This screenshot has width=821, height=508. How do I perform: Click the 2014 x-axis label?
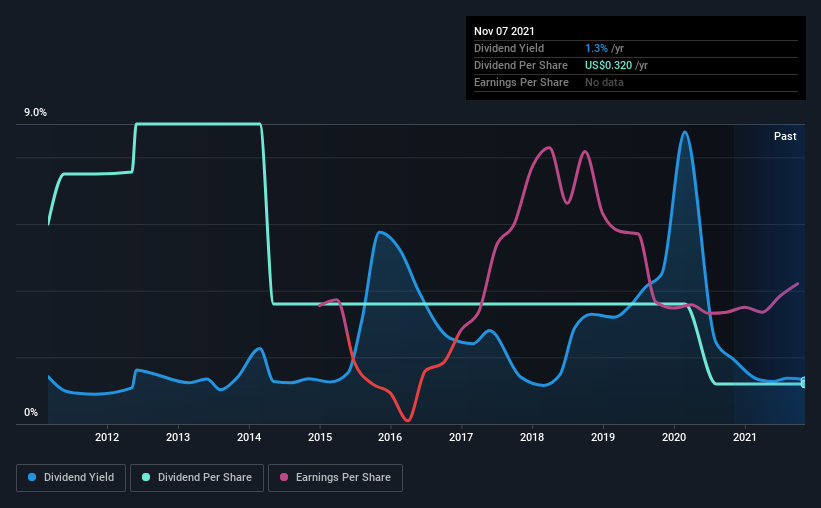[x=249, y=437]
